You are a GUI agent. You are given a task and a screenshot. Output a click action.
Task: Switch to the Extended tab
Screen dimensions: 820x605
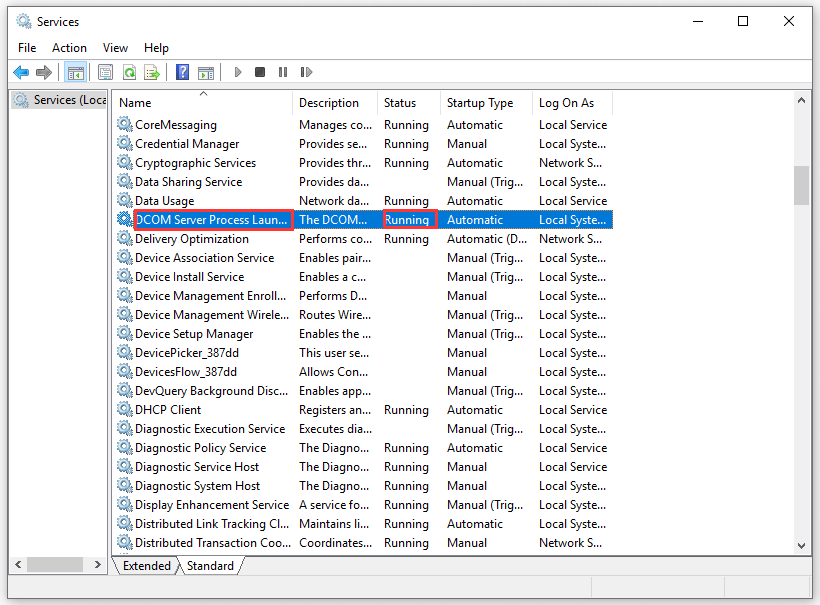(146, 566)
